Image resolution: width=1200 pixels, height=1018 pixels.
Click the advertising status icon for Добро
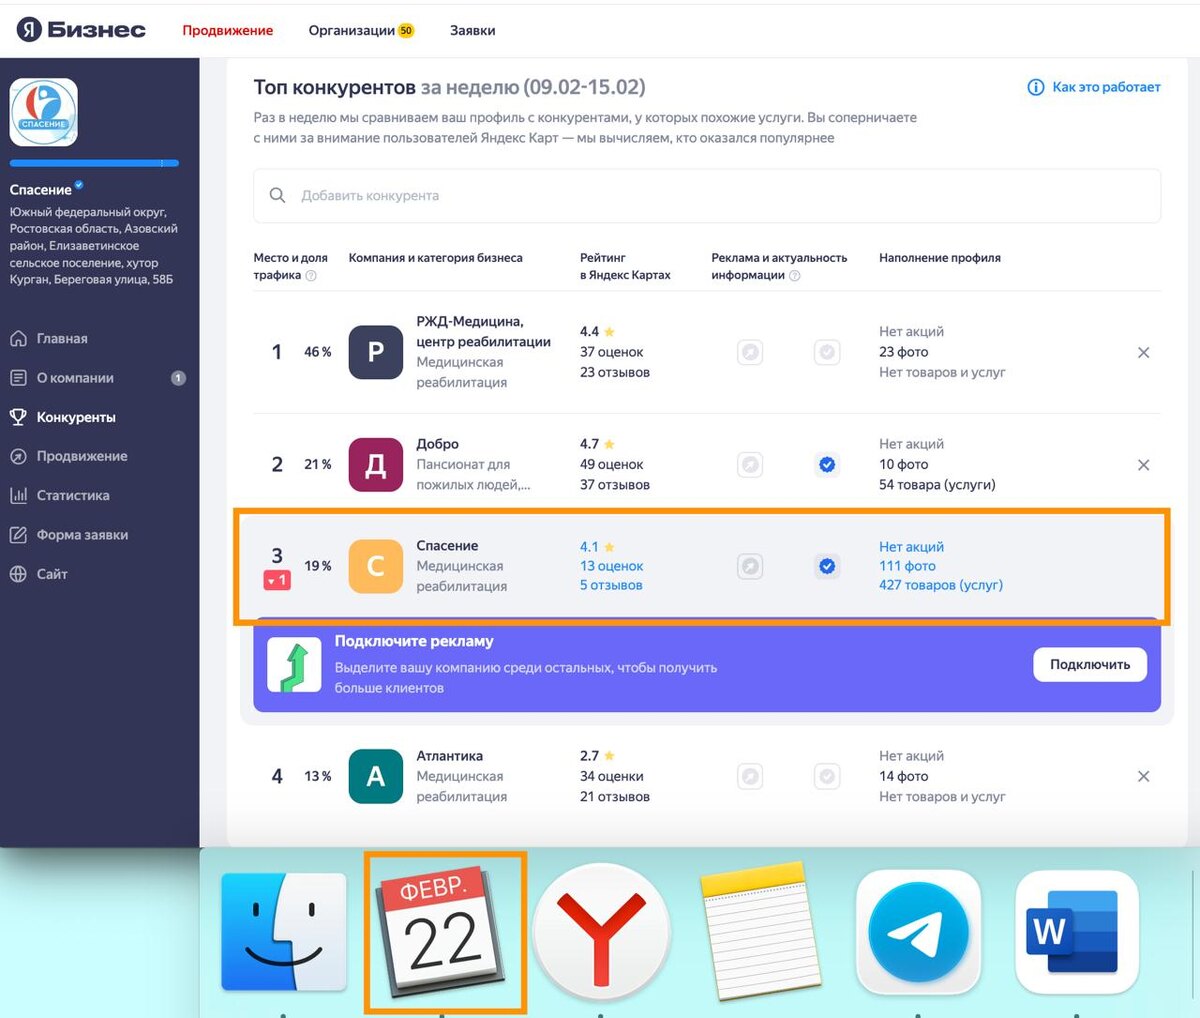click(750, 465)
